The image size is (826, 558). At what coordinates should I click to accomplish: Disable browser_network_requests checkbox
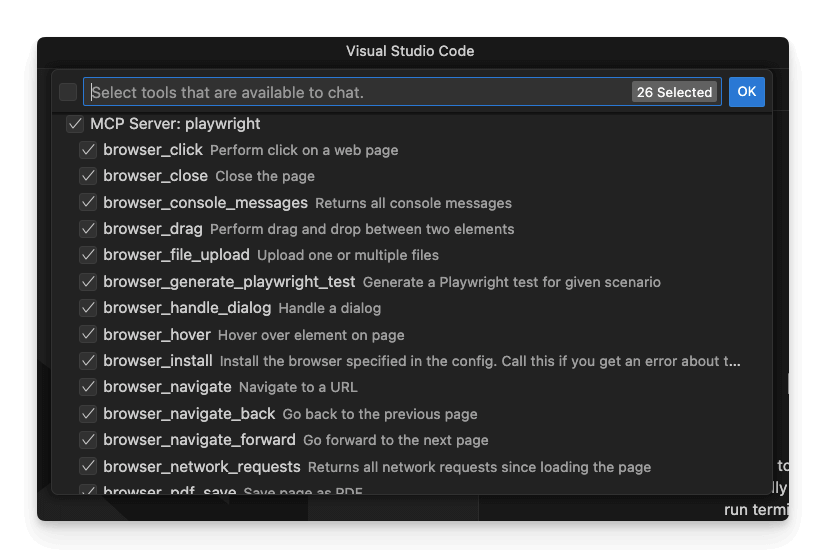pyautogui.click(x=88, y=467)
